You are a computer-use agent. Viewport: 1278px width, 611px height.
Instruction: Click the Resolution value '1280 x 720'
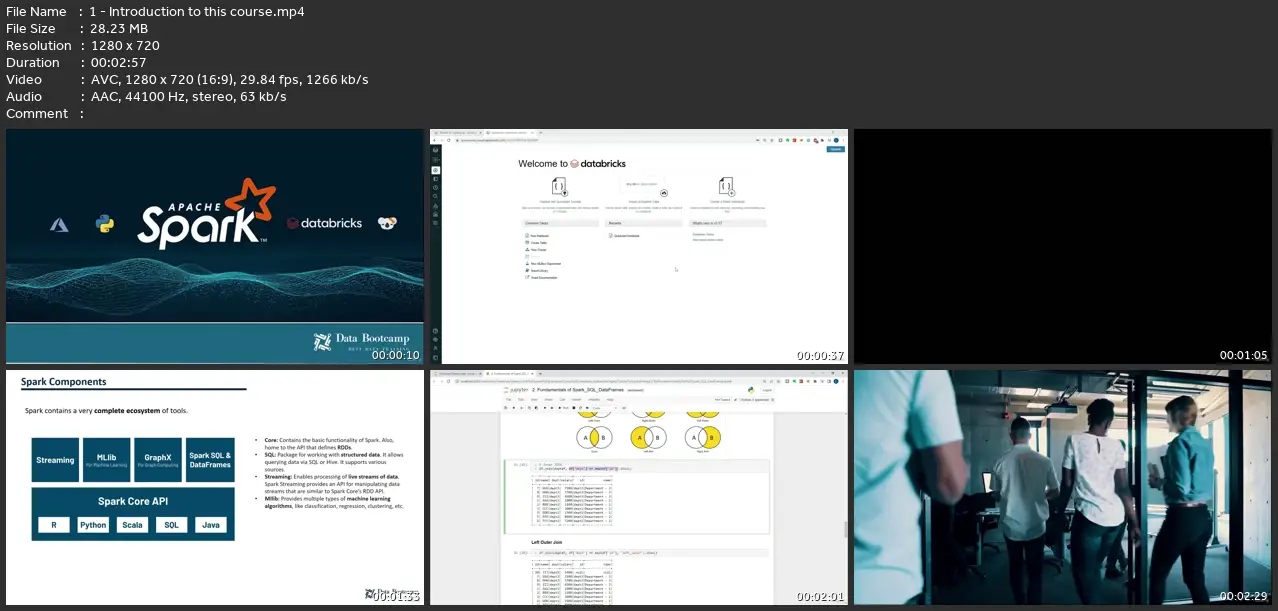[124, 45]
